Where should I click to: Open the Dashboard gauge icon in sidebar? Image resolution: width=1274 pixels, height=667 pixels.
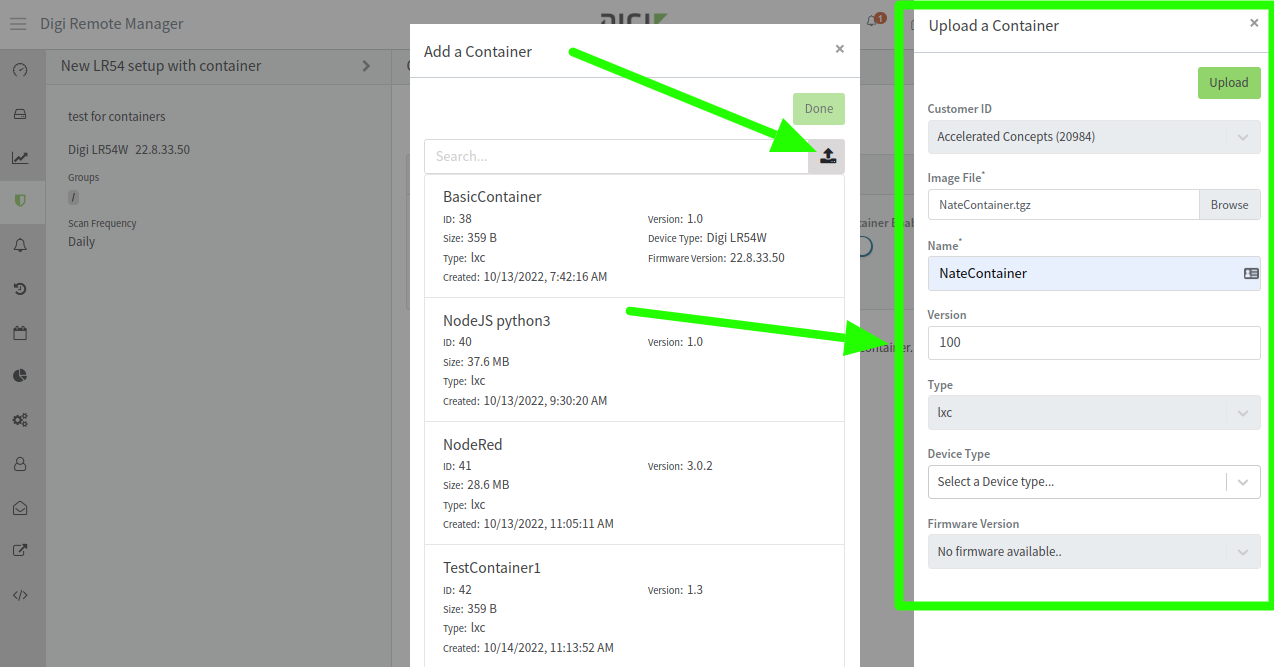click(20, 70)
